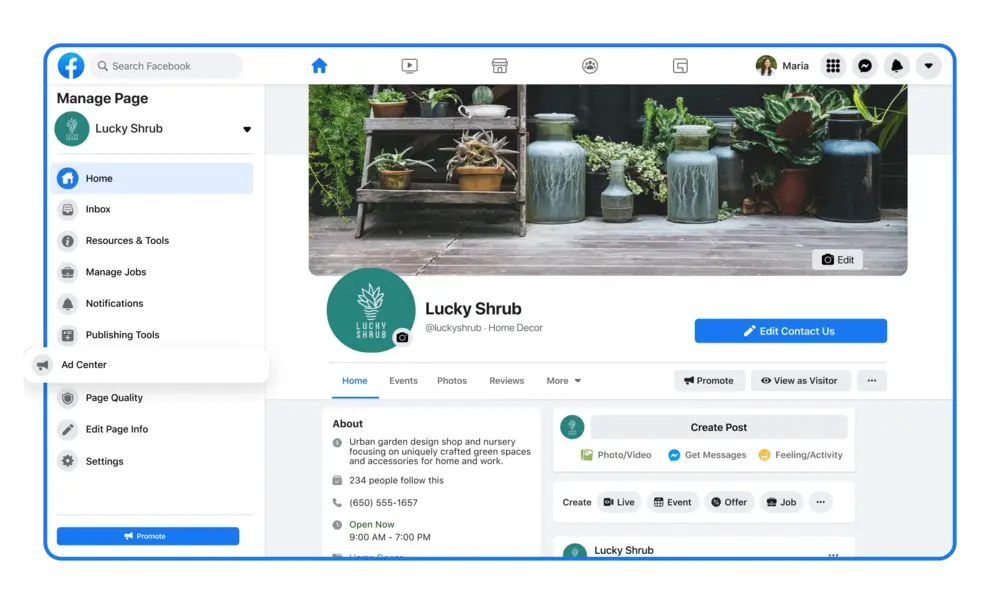Open the Gaming icon in top navigation
The image size is (1000, 604).
tap(679, 65)
